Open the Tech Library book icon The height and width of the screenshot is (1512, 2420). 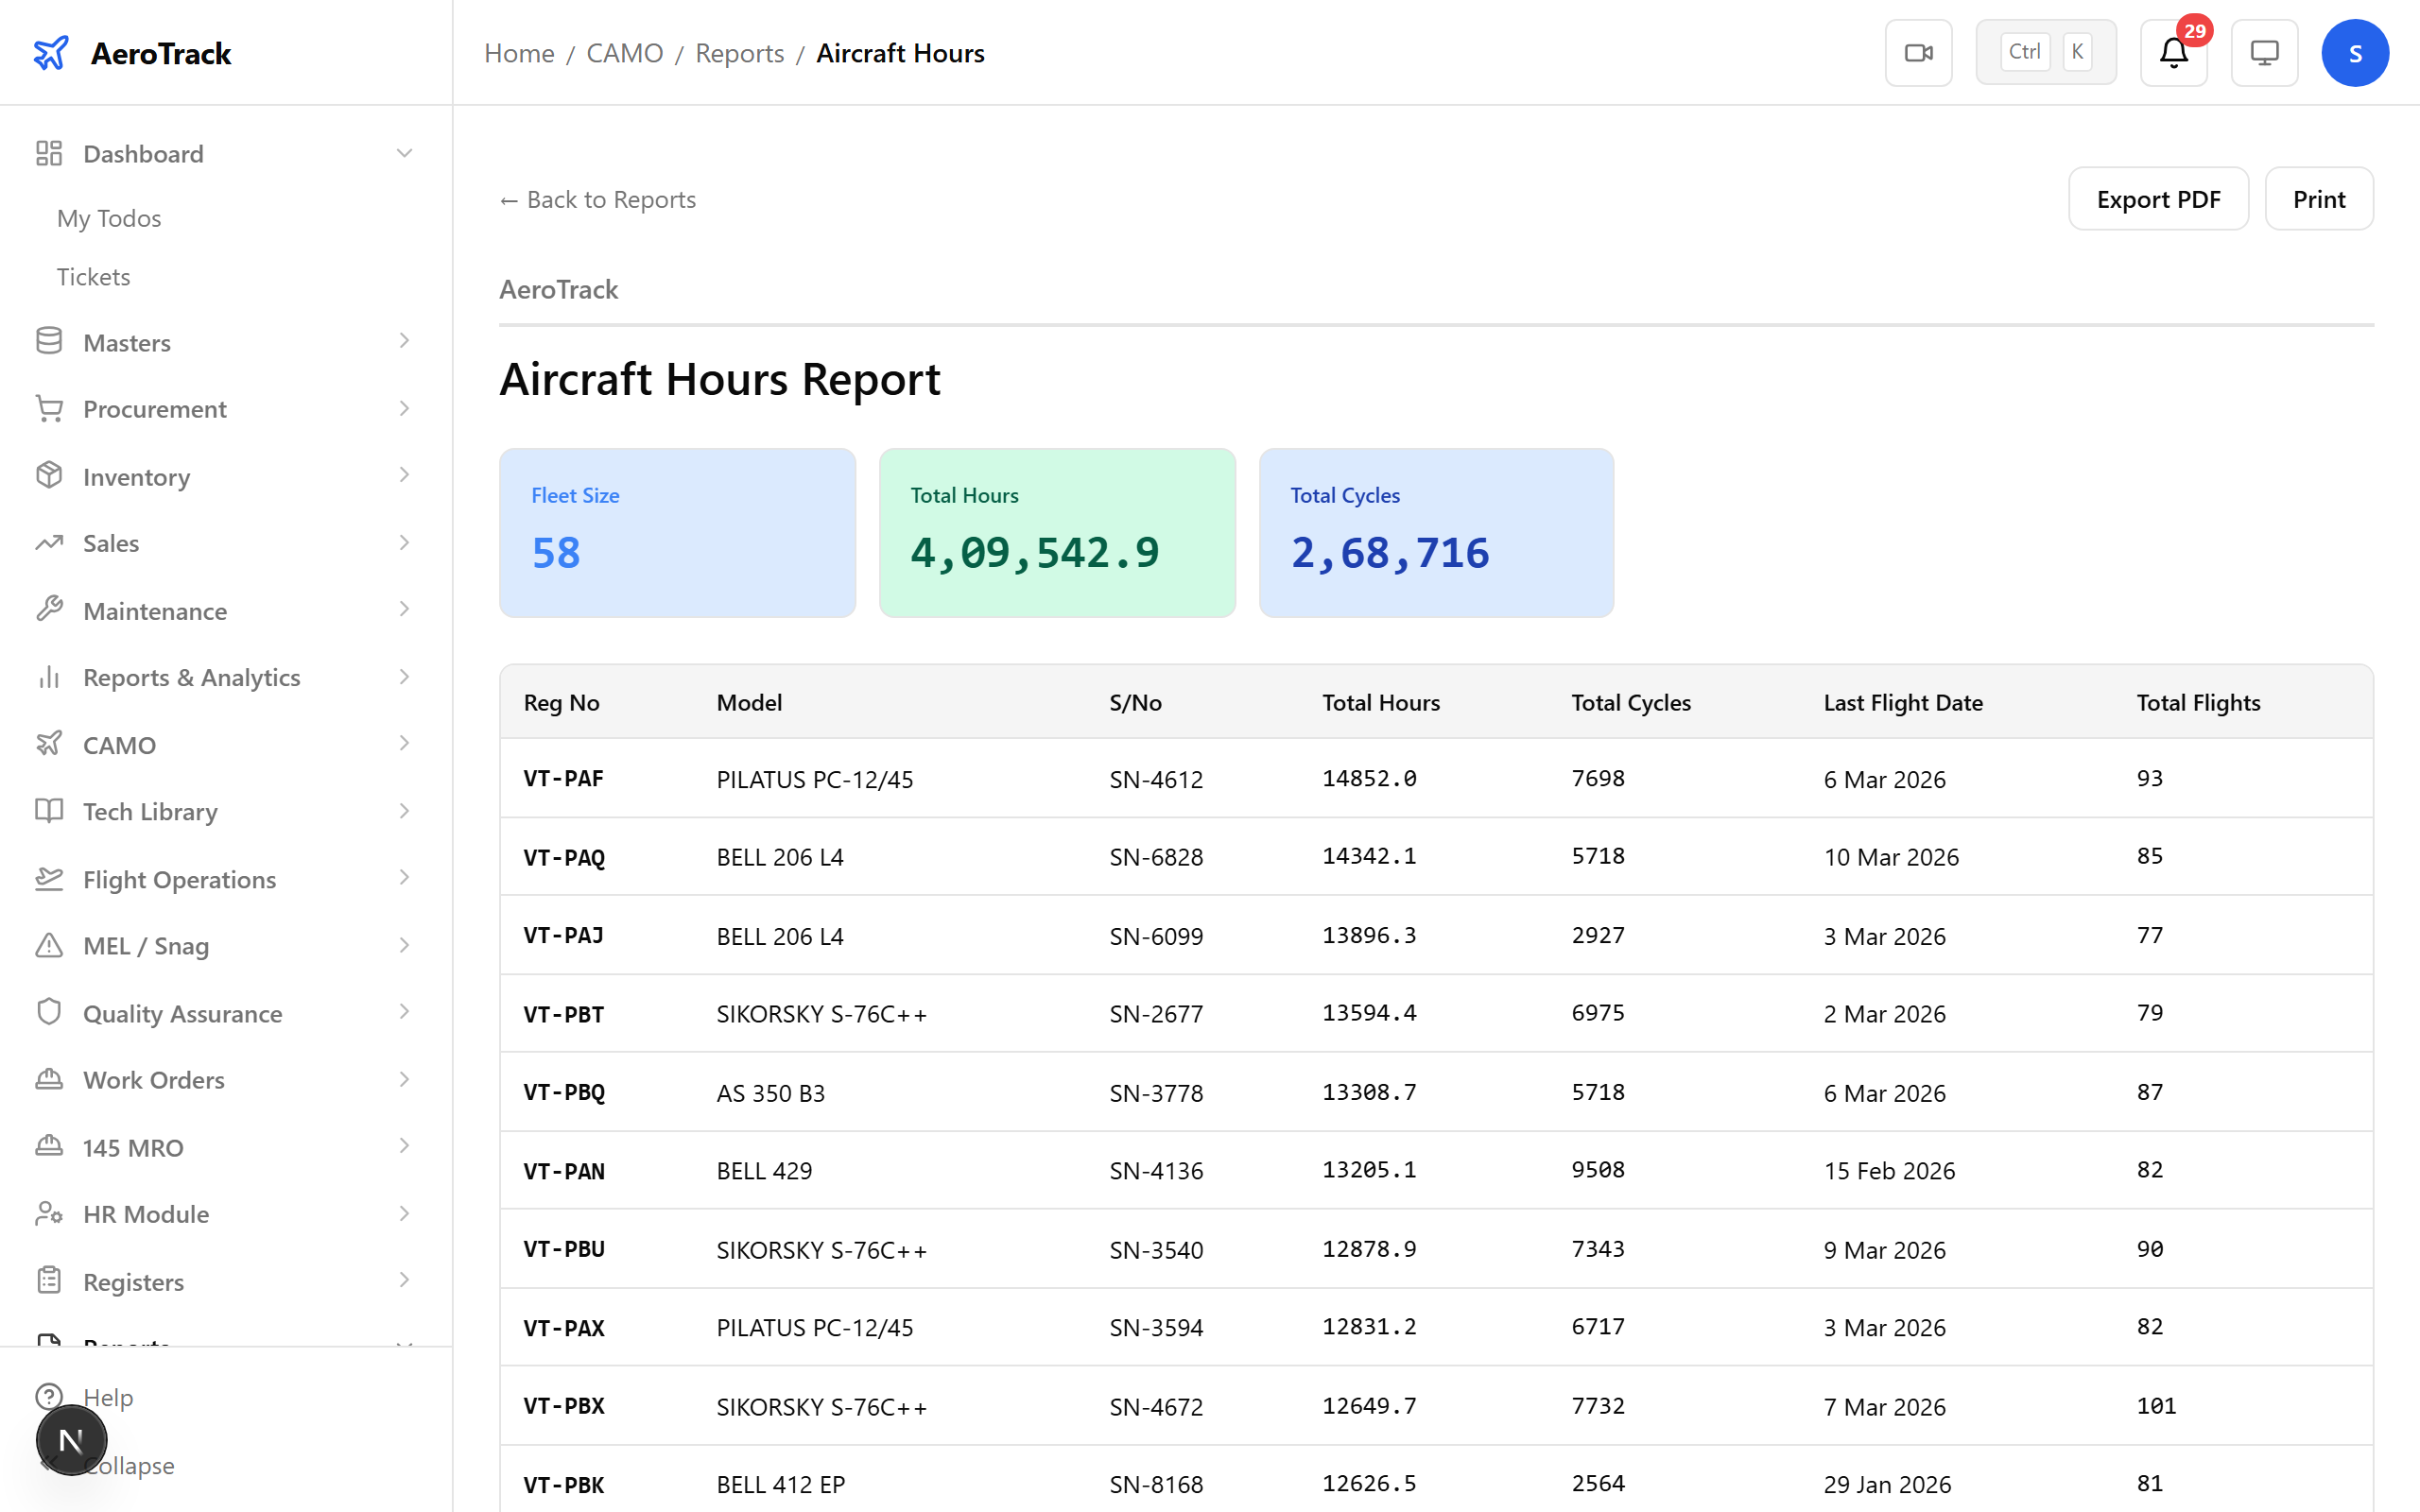pos(49,811)
